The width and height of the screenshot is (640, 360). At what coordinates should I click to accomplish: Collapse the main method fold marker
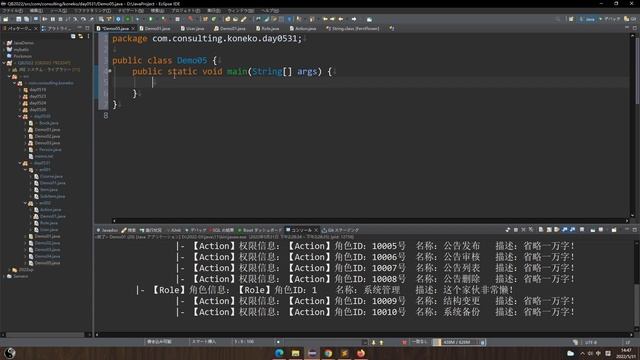[109, 71]
